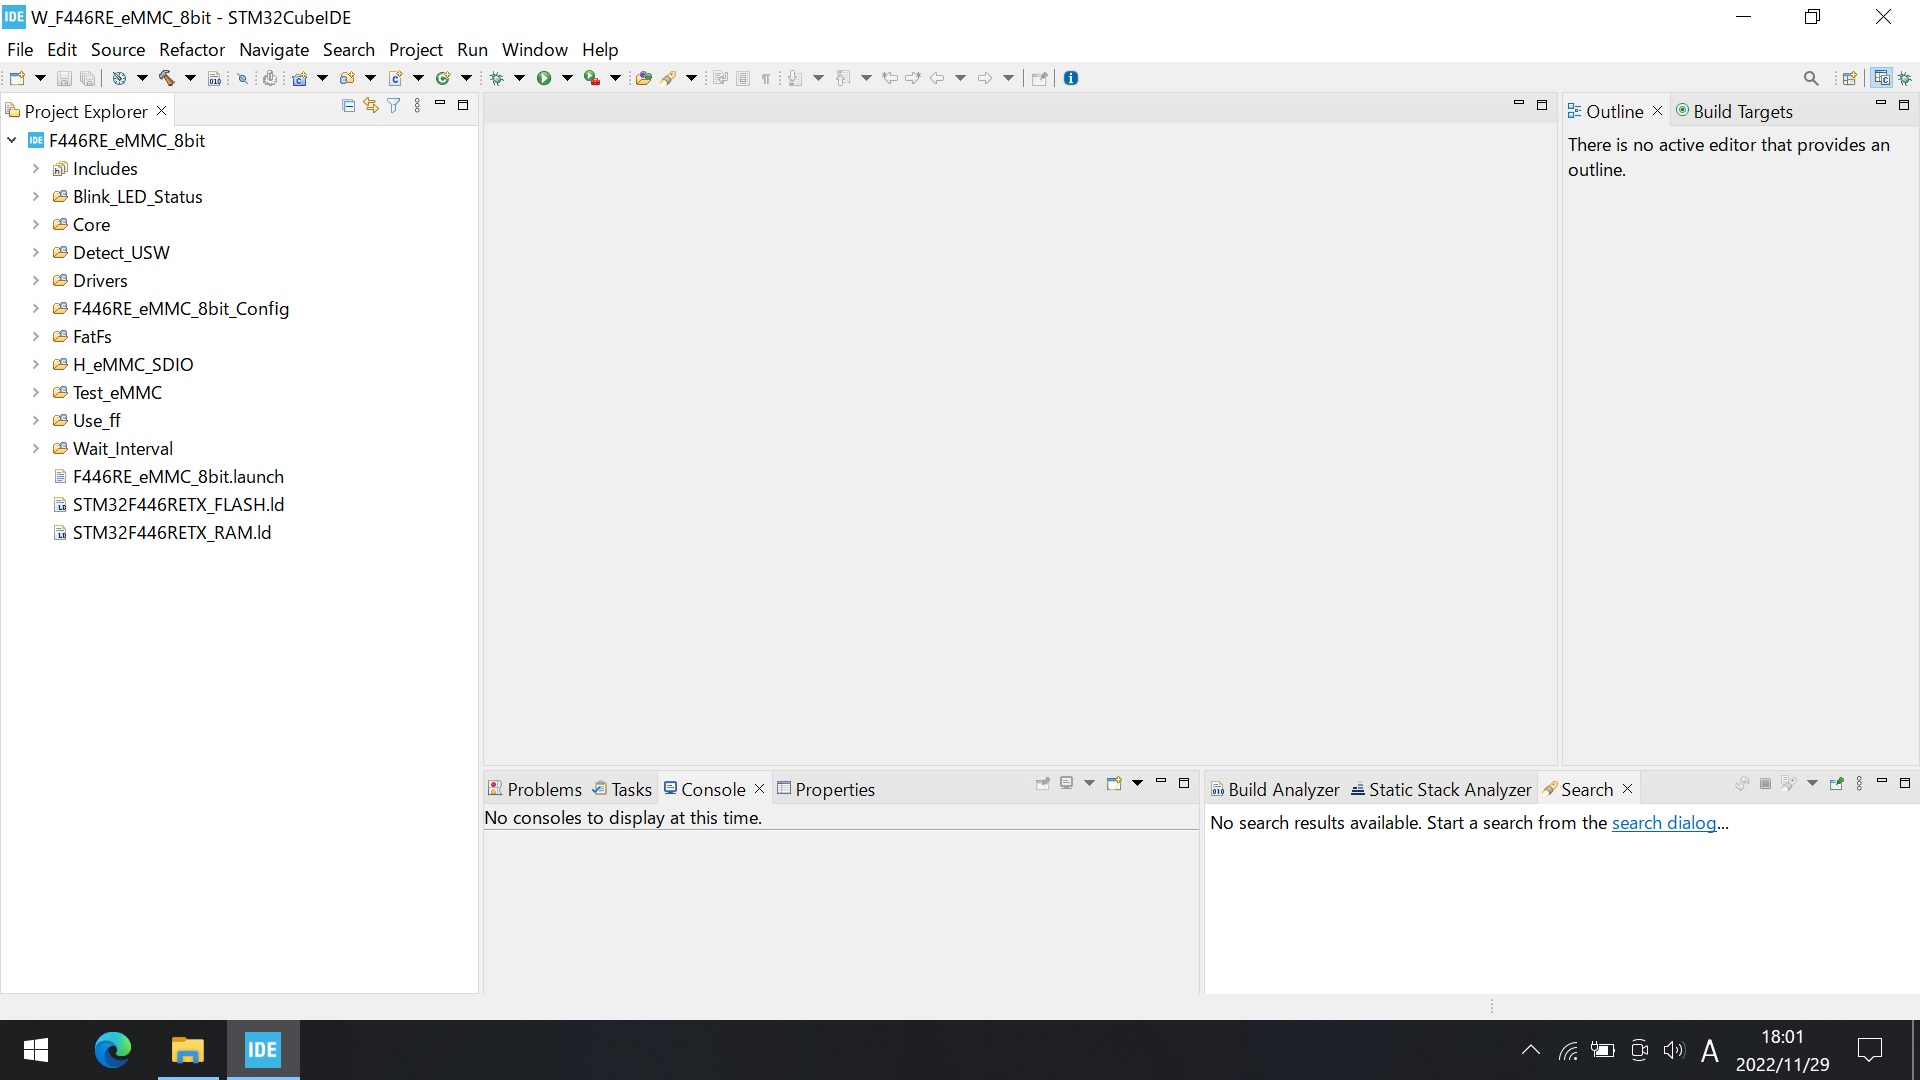Open the Project menu
This screenshot has width=1920, height=1080.
coord(416,49)
